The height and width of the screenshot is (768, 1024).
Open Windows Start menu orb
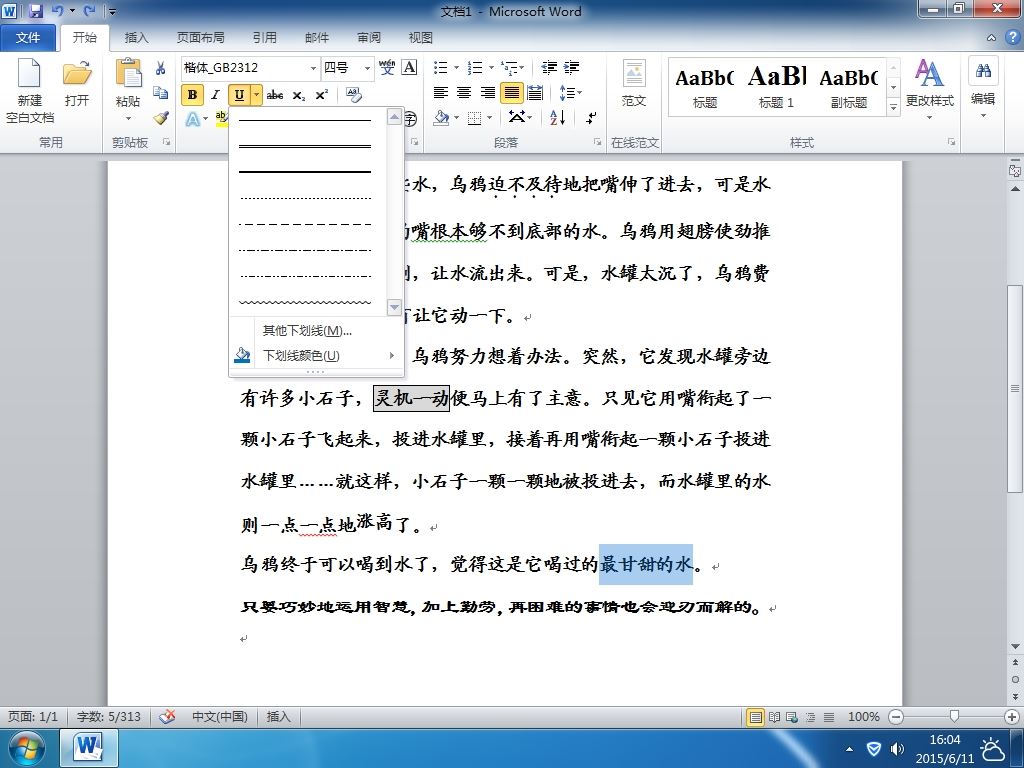26,748
